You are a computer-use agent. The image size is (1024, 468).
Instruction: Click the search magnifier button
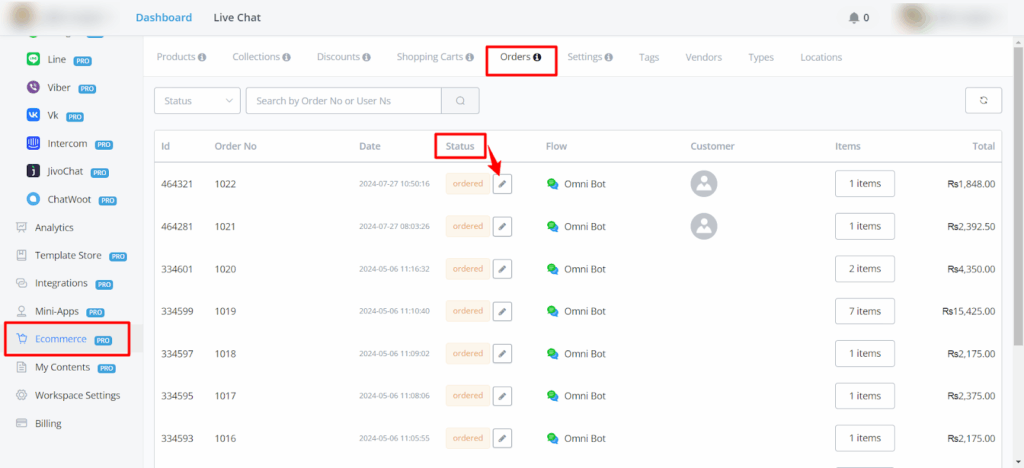[460, 101]
